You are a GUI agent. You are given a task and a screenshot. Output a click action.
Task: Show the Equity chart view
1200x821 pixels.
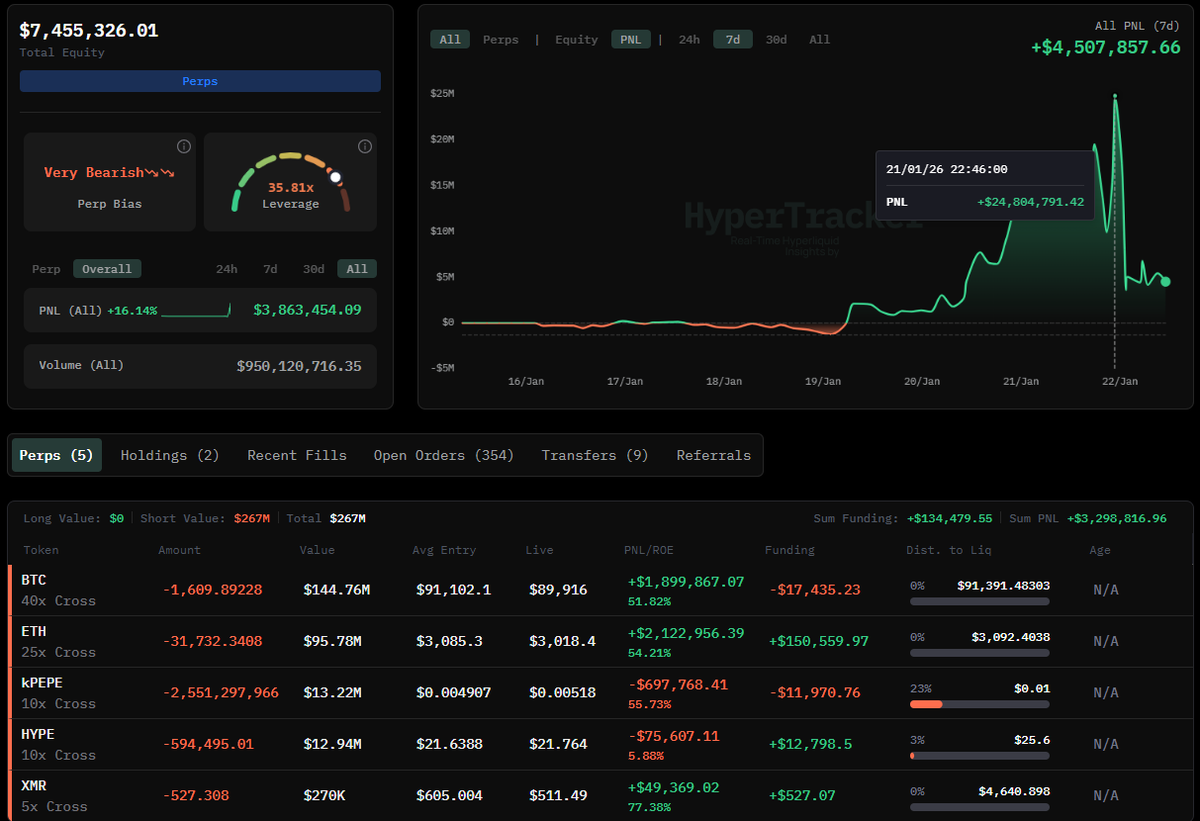576,40
